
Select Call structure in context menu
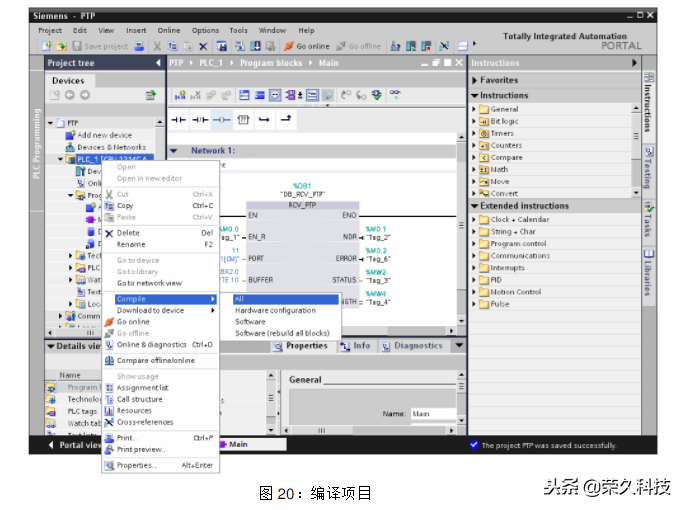coord(160,399)
